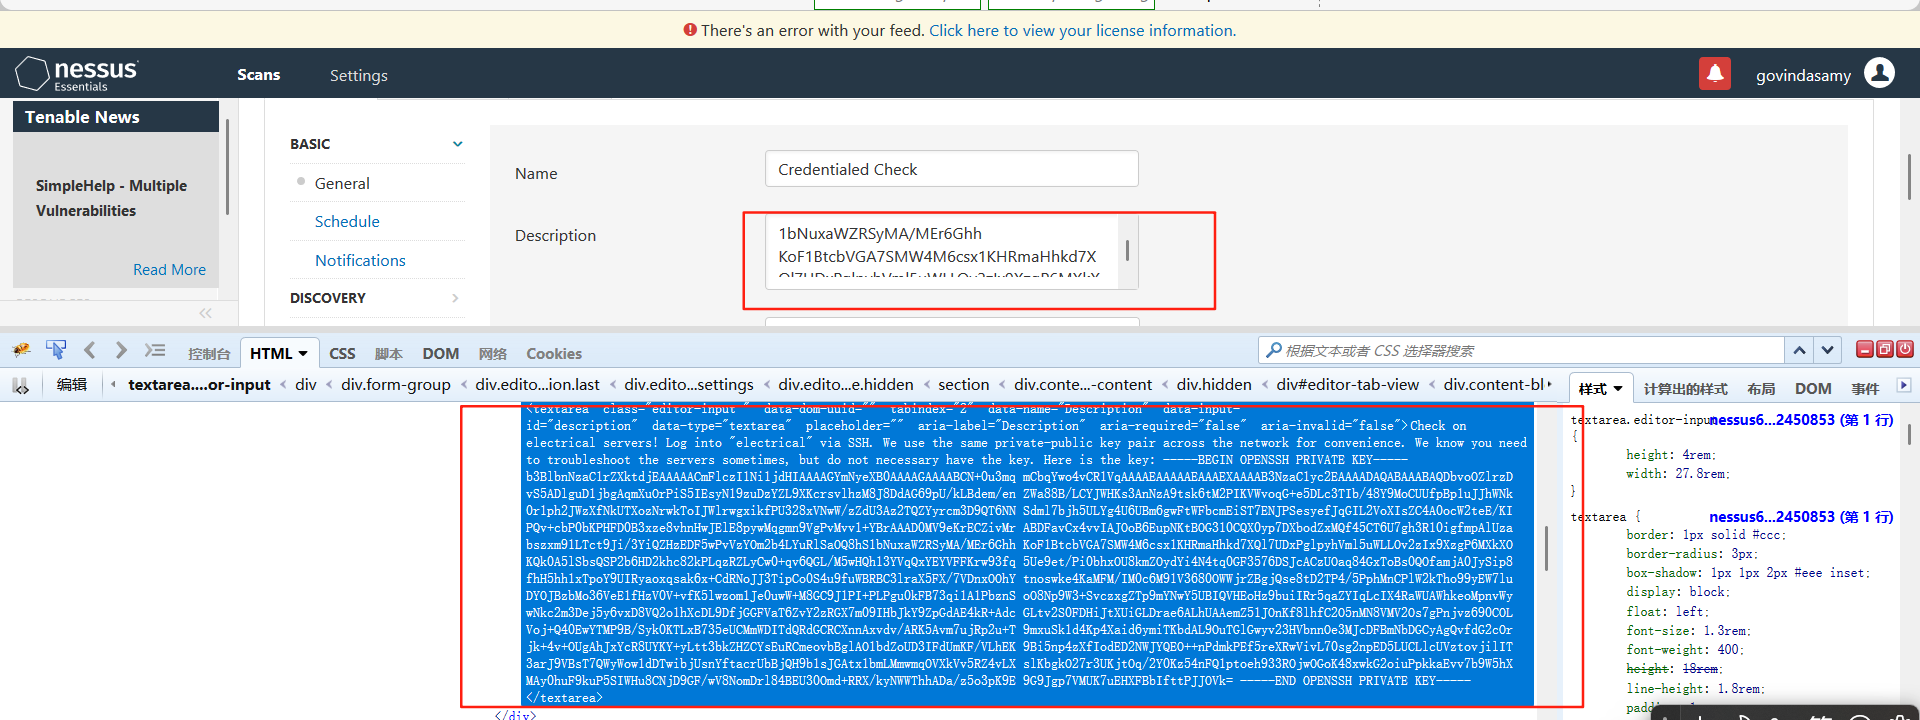The width and height of the screenshot is (1920, 720).
Task: Open nessus6...2450853 source link for textarea.editor-input
Action: click(1801, 420)
